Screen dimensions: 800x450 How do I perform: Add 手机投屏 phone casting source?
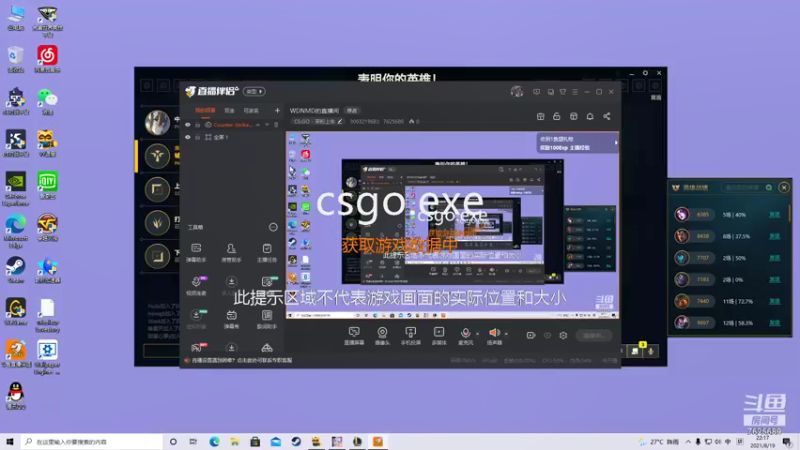point(411,336)
